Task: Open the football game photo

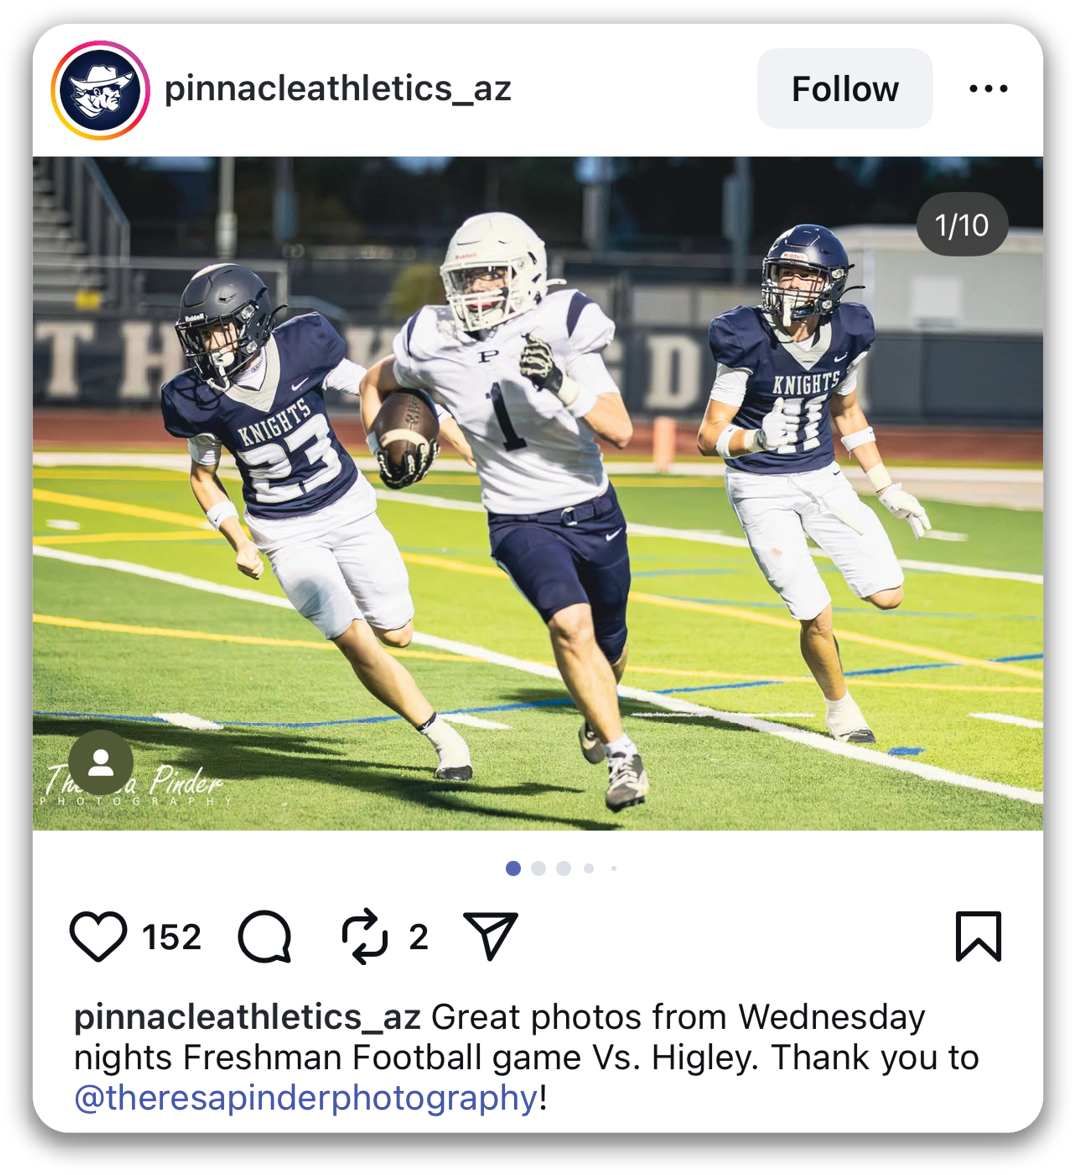Action: tap(537, 493)
